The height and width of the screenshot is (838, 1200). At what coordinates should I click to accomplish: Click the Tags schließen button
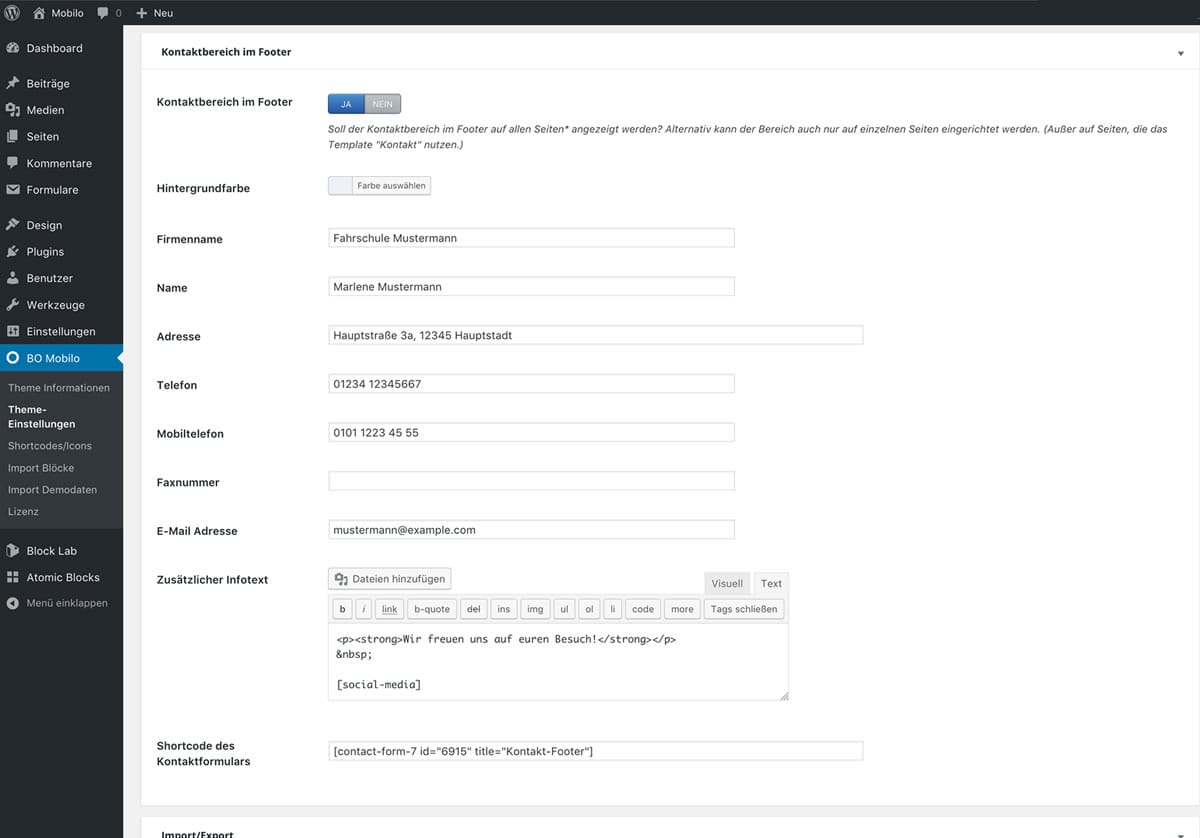tap(743, 609)
